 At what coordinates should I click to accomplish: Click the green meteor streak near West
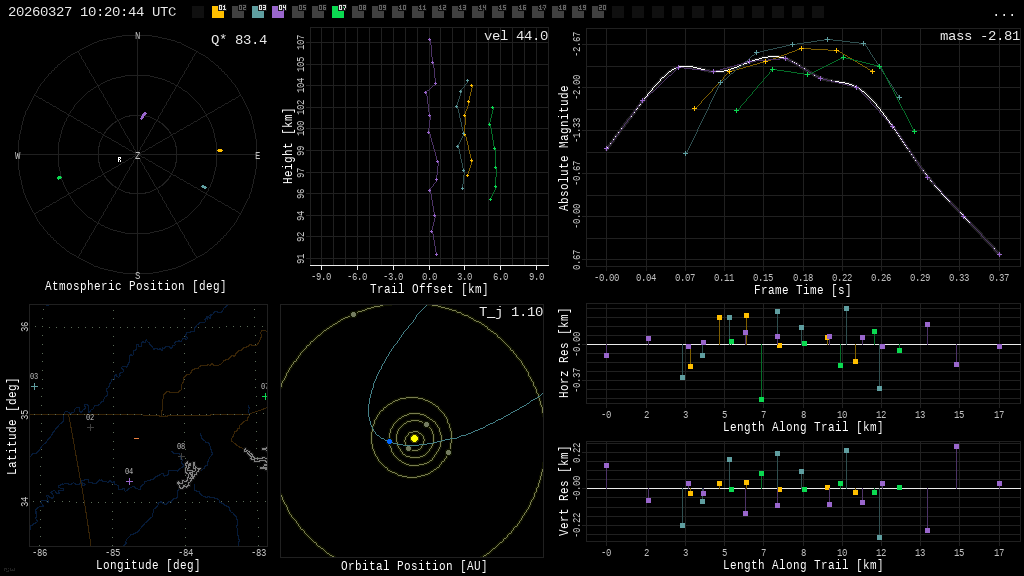point(59,178)
